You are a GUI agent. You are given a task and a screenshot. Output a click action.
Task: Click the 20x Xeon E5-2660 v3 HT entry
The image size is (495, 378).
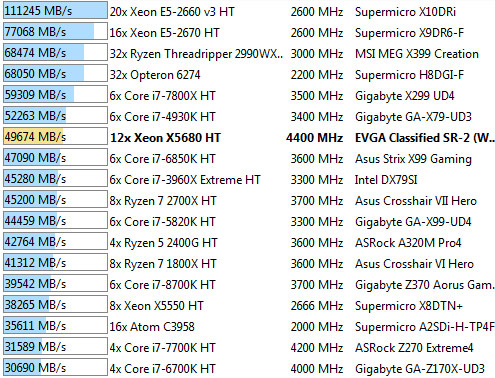click(172, 12)
